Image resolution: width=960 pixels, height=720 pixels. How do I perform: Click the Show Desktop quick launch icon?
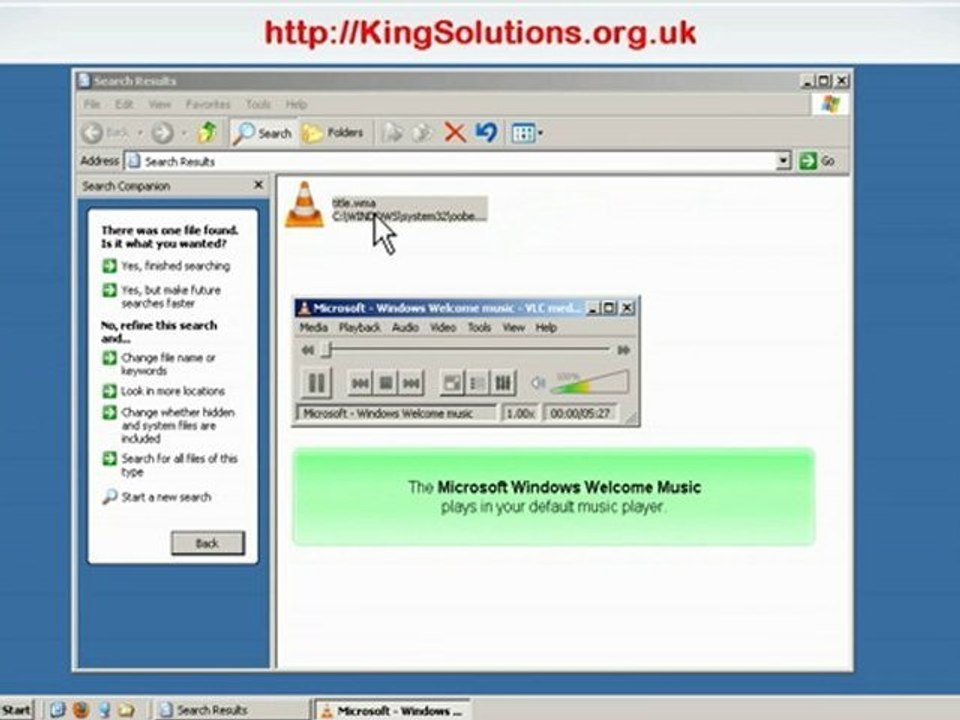58,710
